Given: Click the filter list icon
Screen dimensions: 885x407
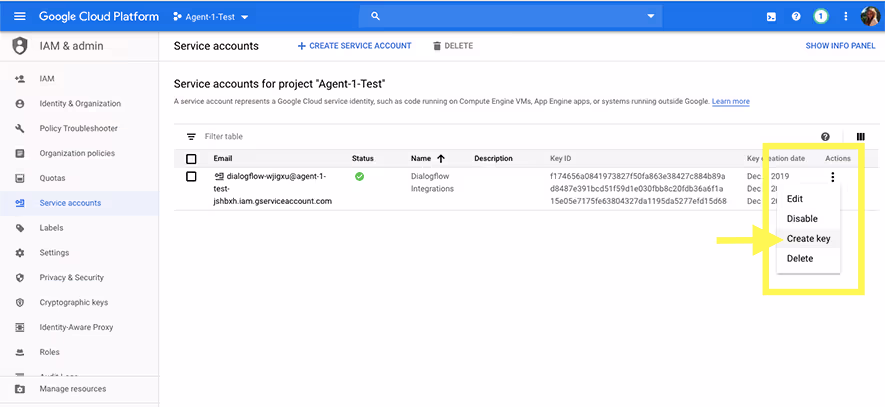Looking at the screenshot, I should (191, 137).
